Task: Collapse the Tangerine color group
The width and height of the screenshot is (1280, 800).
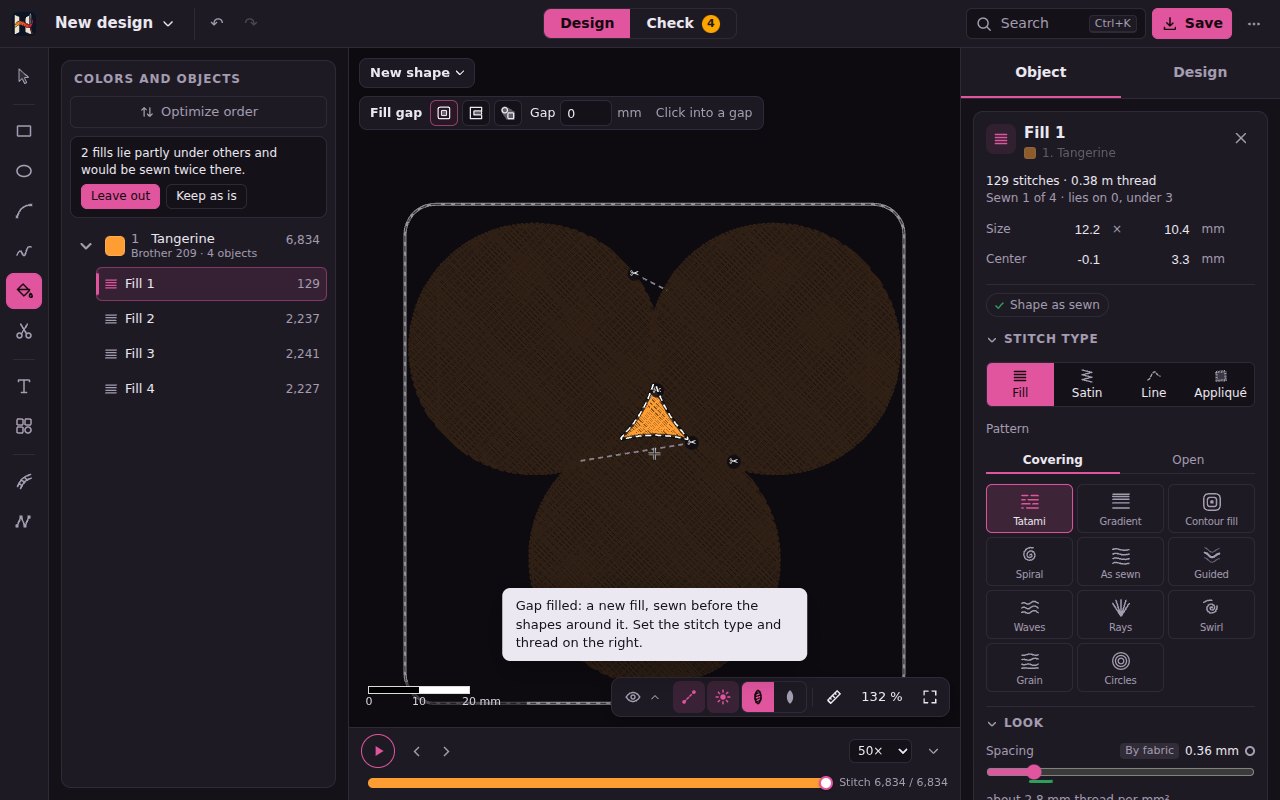Action: (x=86, y=246)
